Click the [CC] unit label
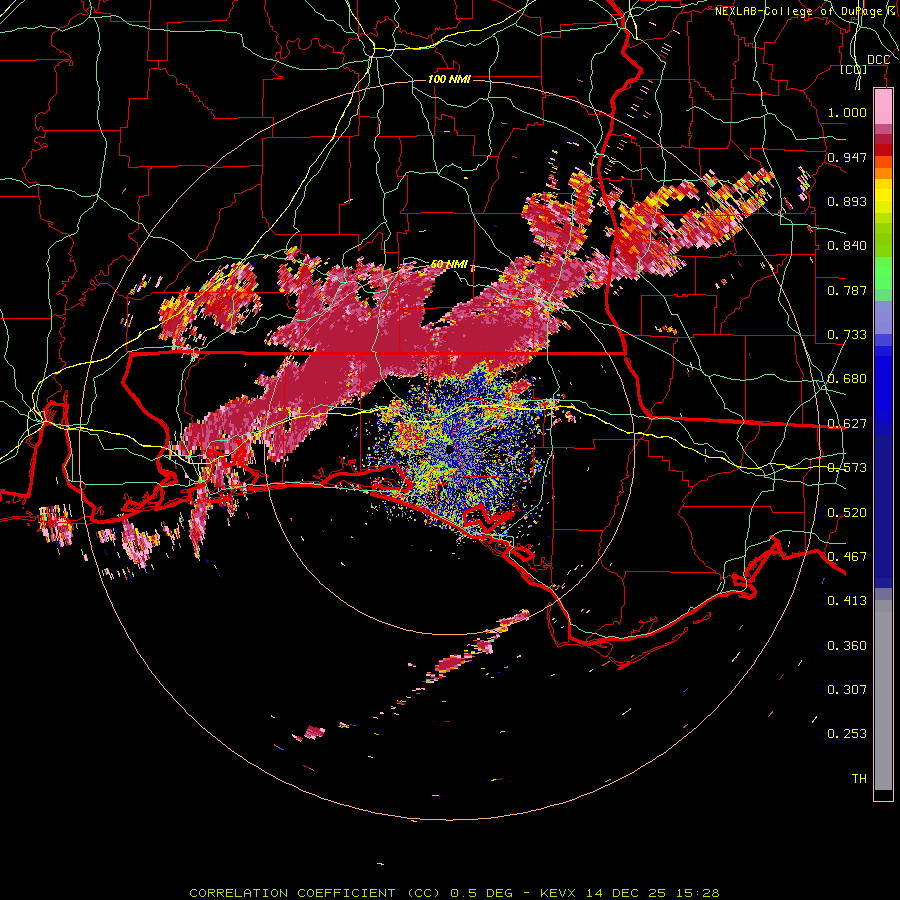 [x=854, y=70]
